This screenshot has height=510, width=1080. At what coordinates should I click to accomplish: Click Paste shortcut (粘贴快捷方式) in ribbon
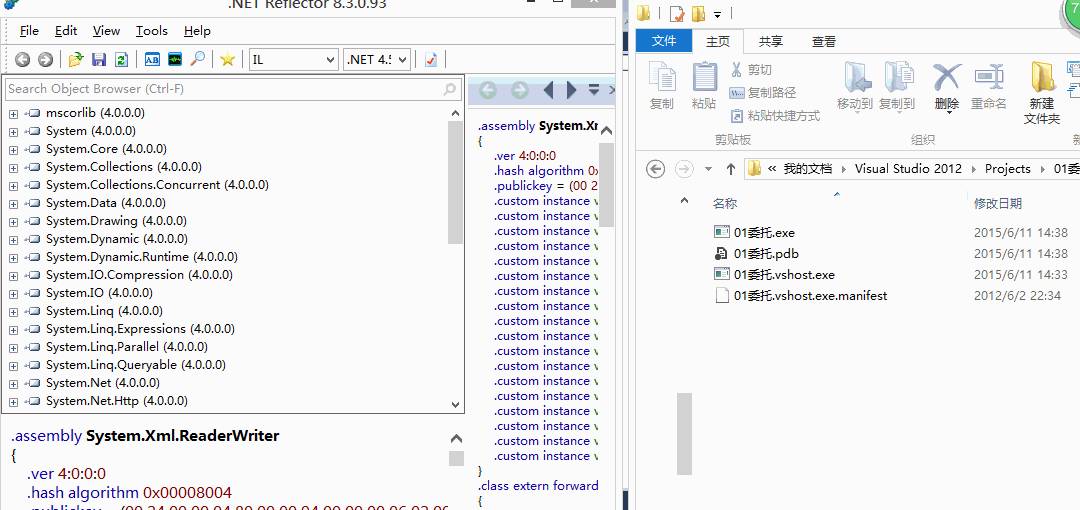[x=775, y=116]
